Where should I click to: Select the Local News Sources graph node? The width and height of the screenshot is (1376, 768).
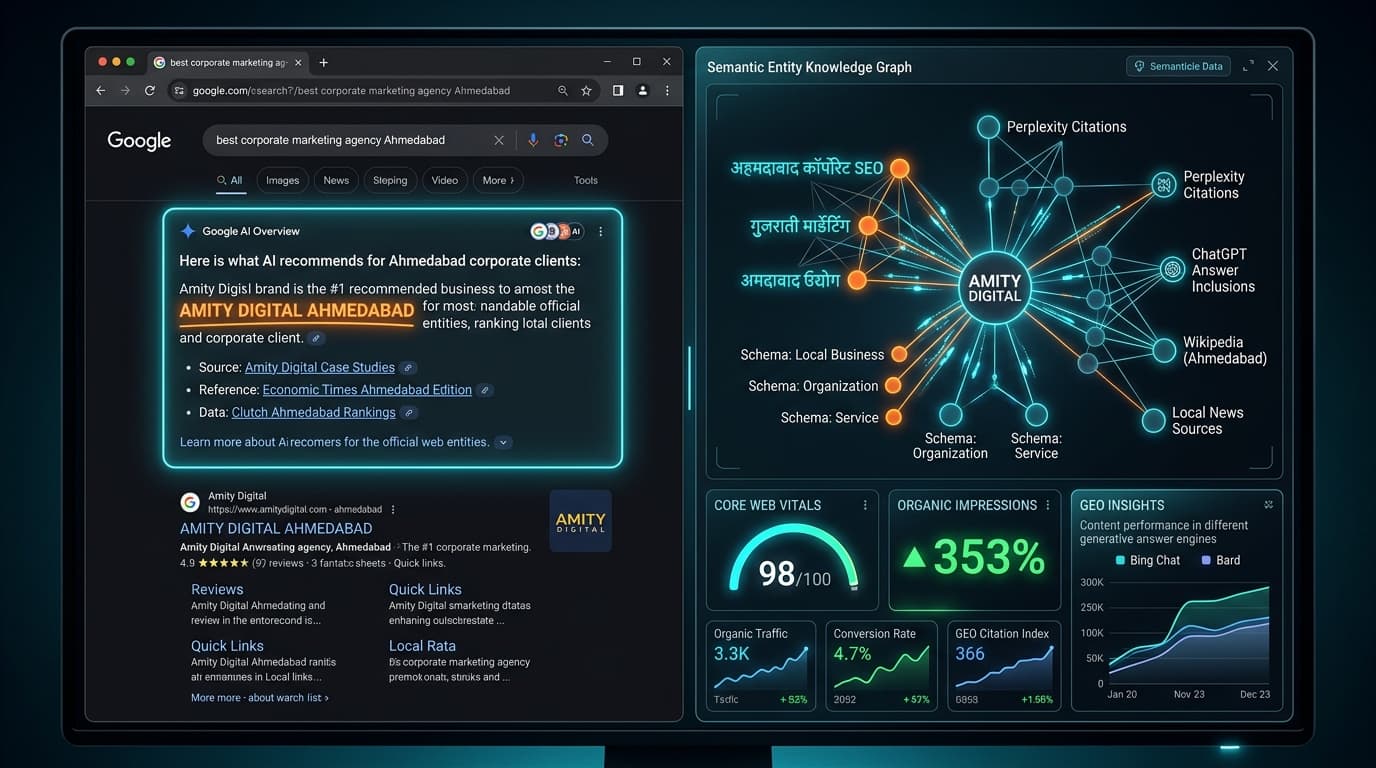click(1155, 420)
